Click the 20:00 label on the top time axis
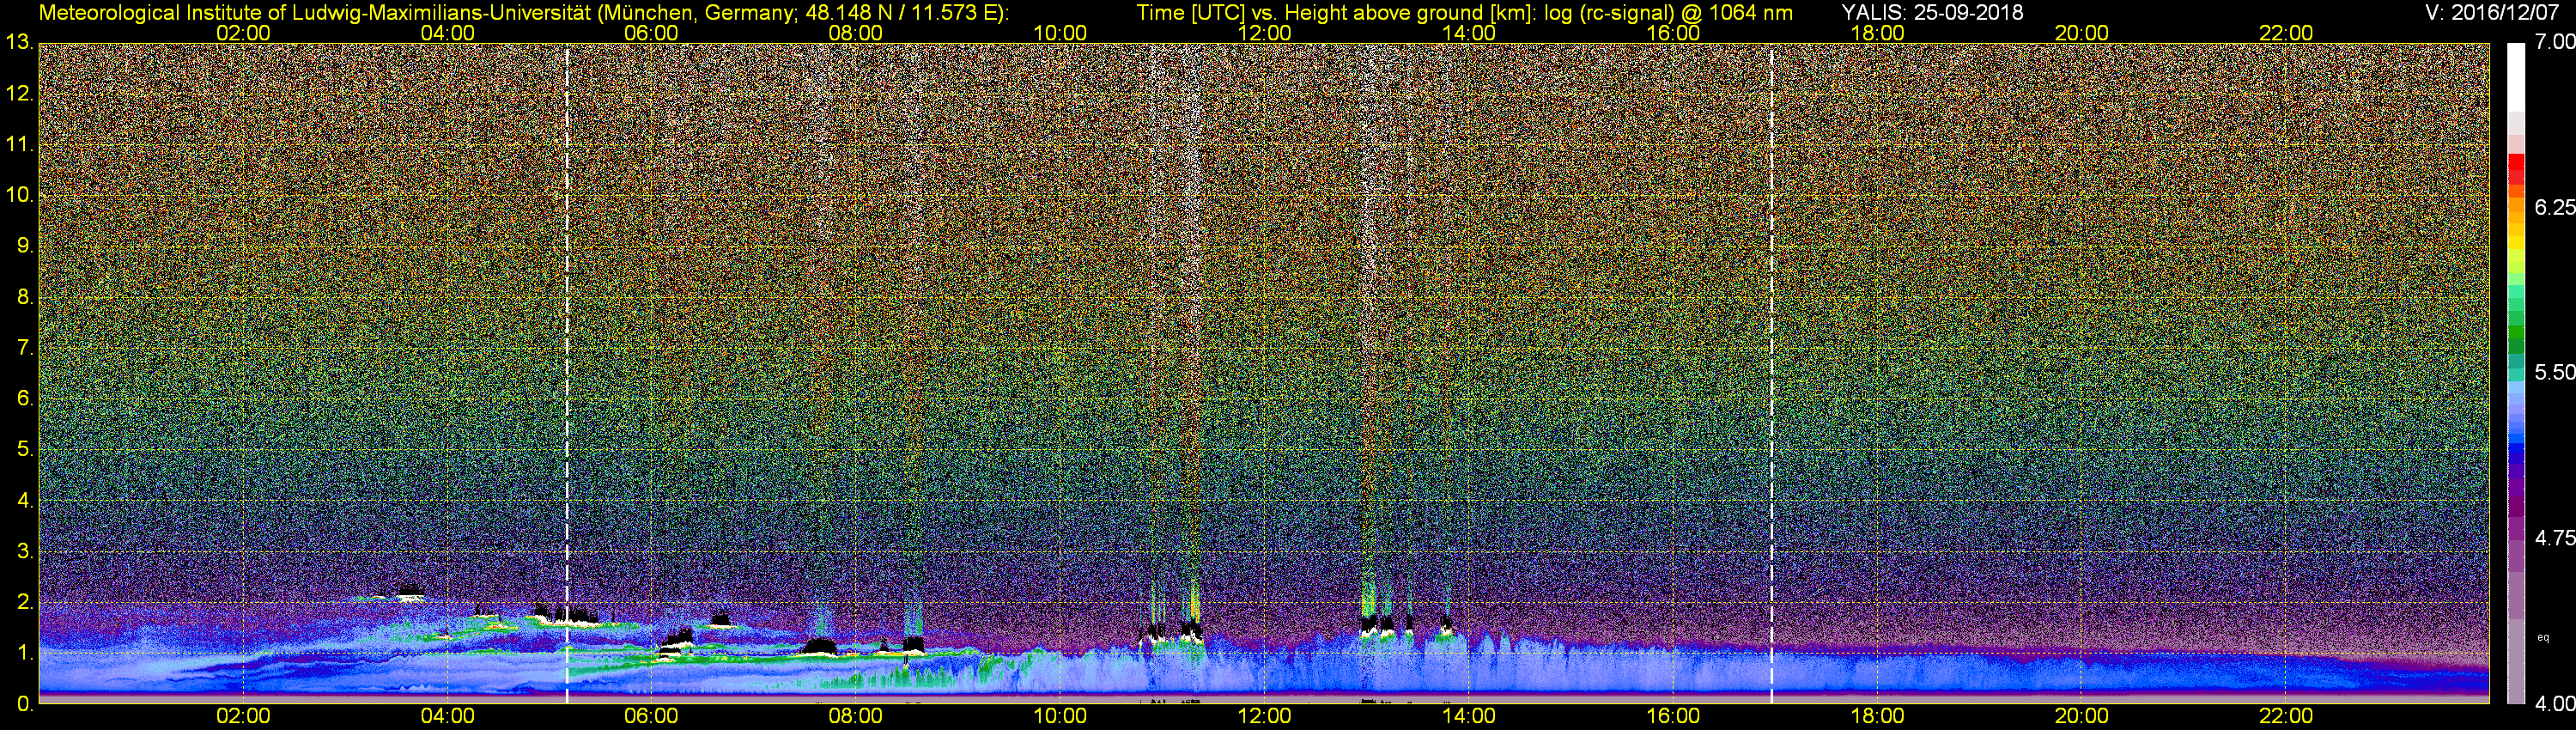The image size is (2576, 730). click(2081, 33)
